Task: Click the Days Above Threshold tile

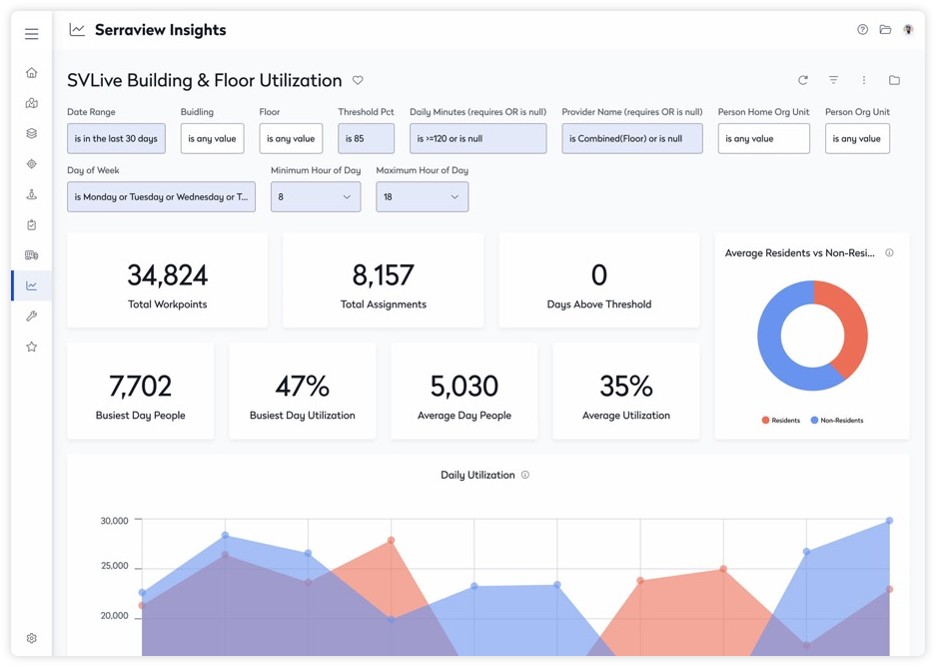Action: pos(599,280)
